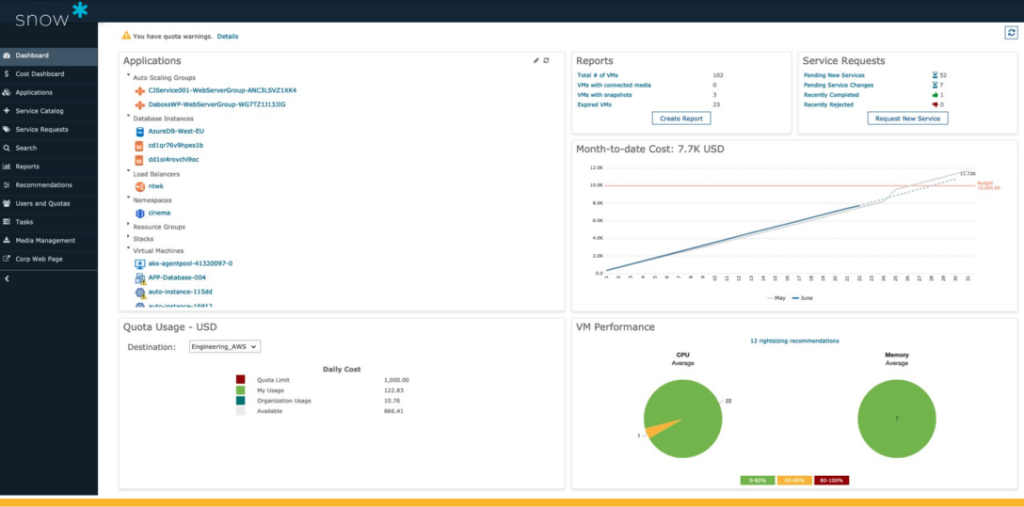This screenshot has width=1024, height=507.
Task: Expand the Resource Groups tree node
Action: click(x=128, y=226)
